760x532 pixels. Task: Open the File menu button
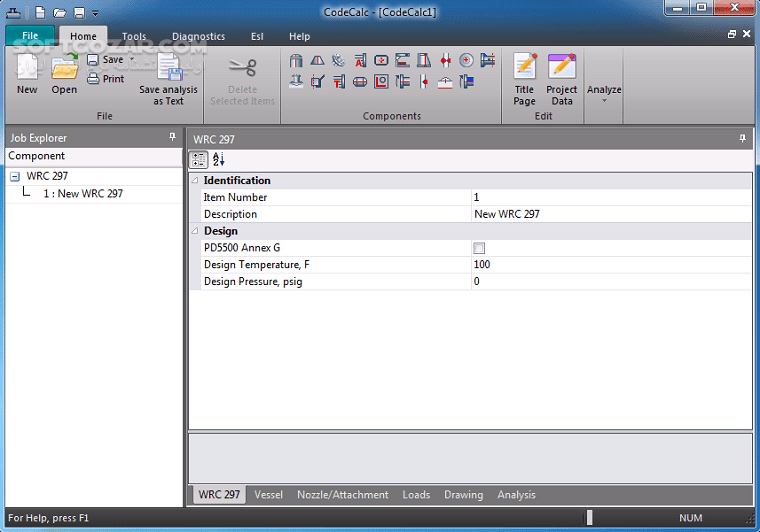point(30,37)
